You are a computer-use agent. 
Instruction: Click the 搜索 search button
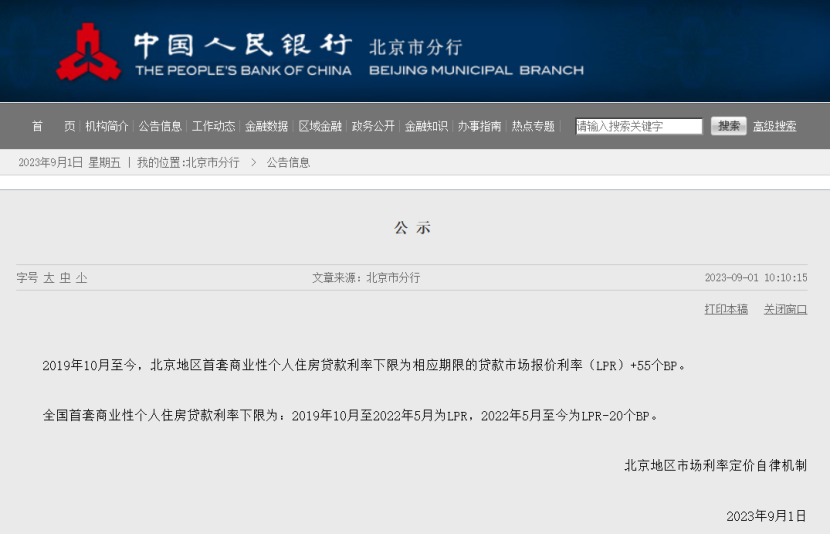click(728, 126)
